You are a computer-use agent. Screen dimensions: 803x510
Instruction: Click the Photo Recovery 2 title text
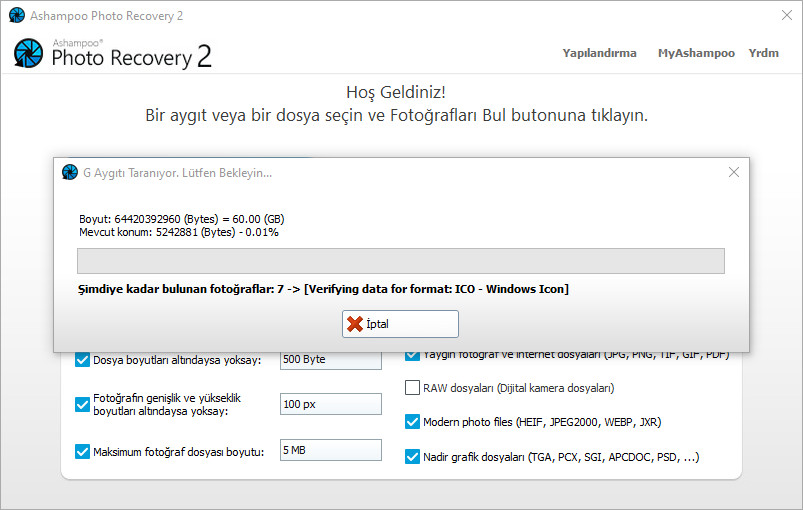(131, 56)
